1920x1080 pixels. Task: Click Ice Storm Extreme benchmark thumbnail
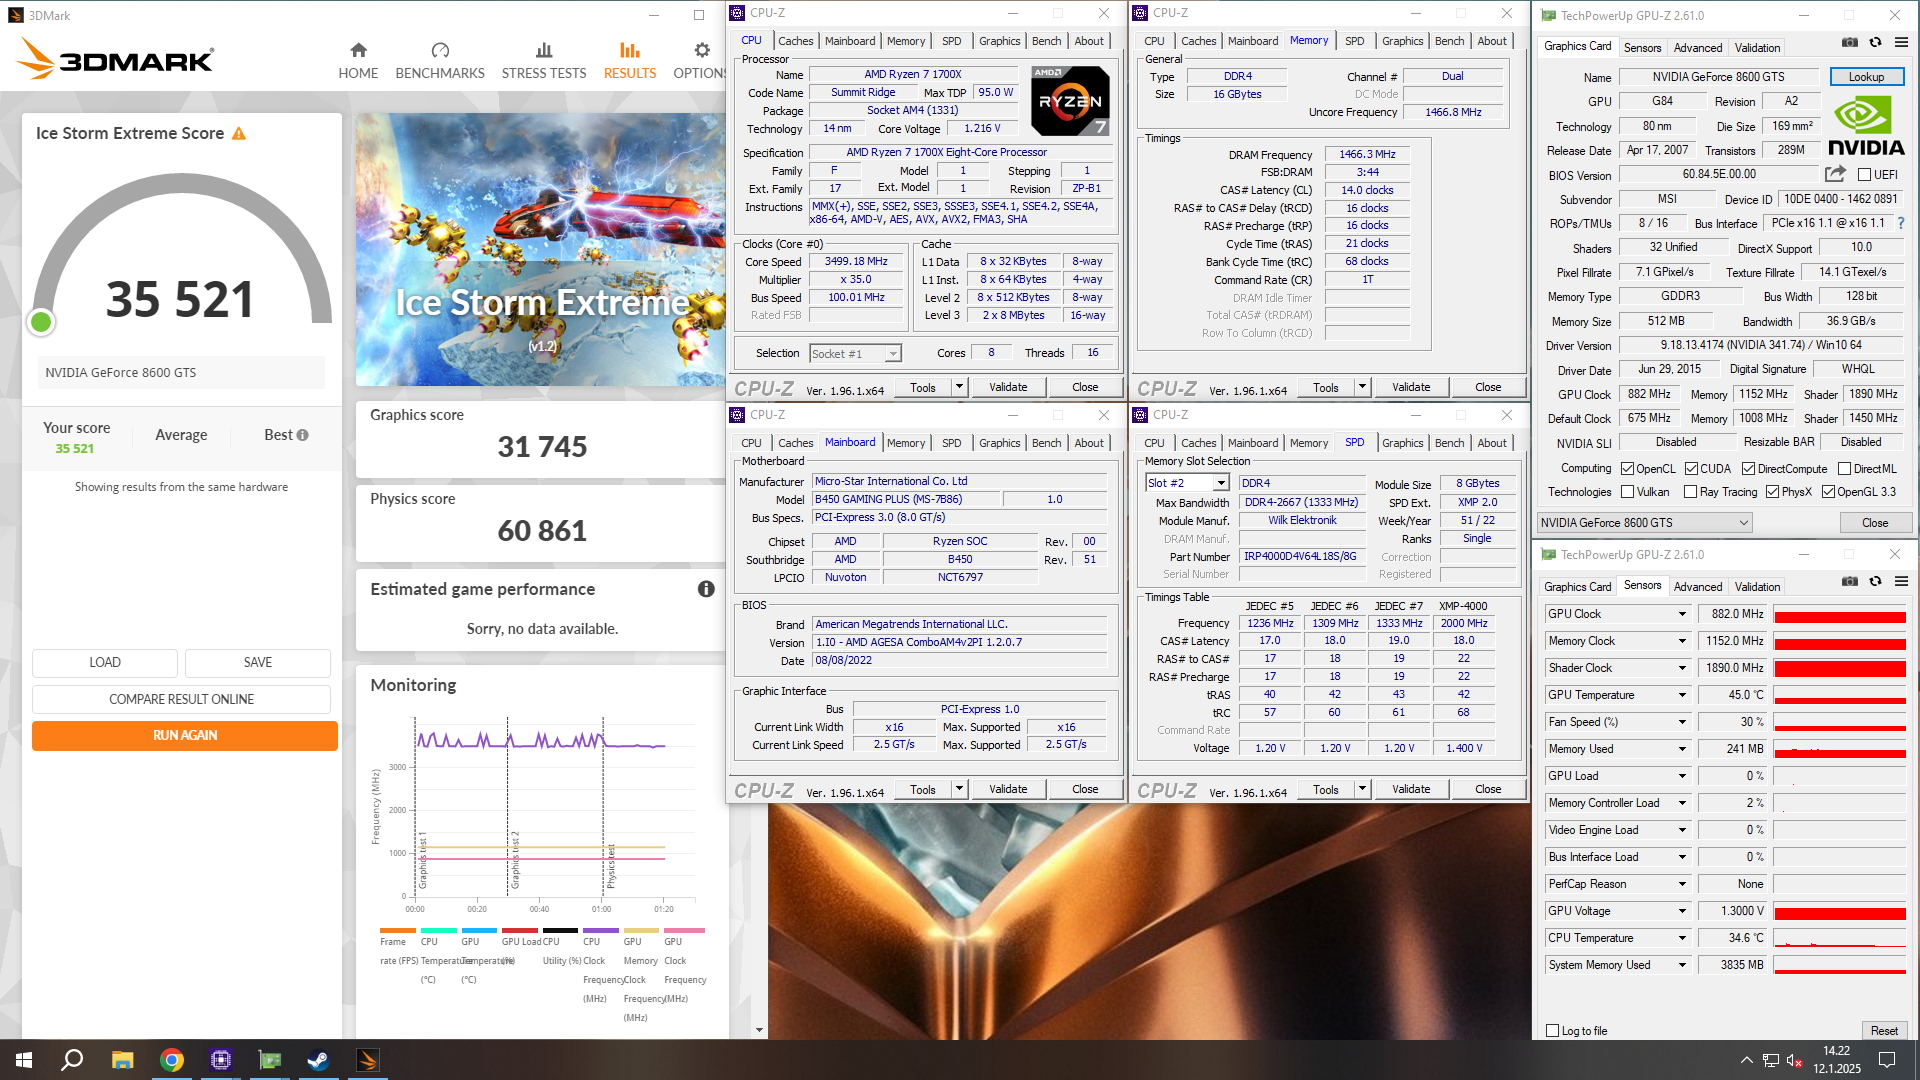[x=541, y=250]
